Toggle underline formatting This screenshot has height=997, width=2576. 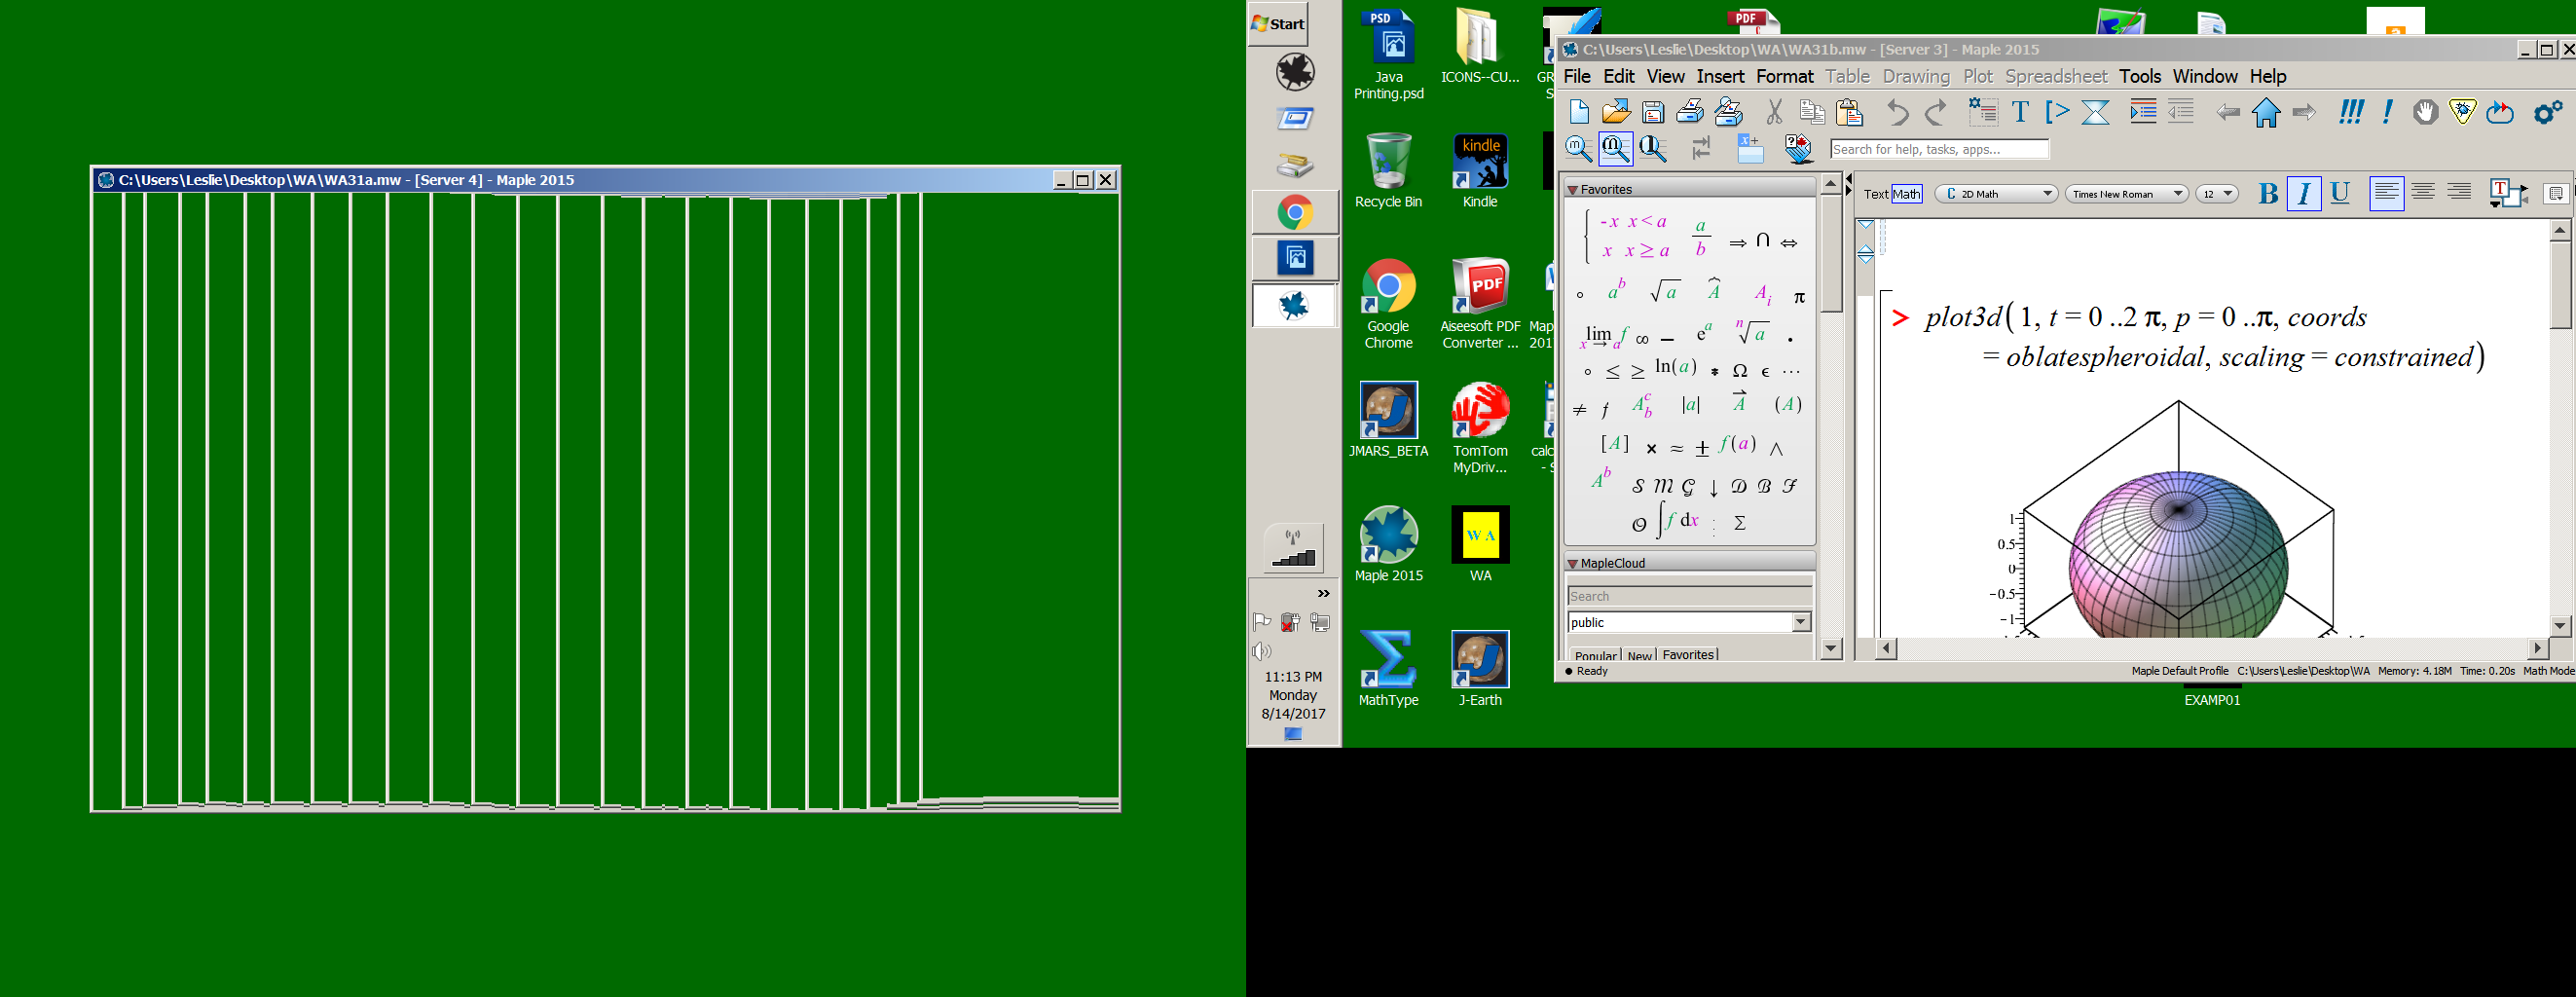point(2340,194)
